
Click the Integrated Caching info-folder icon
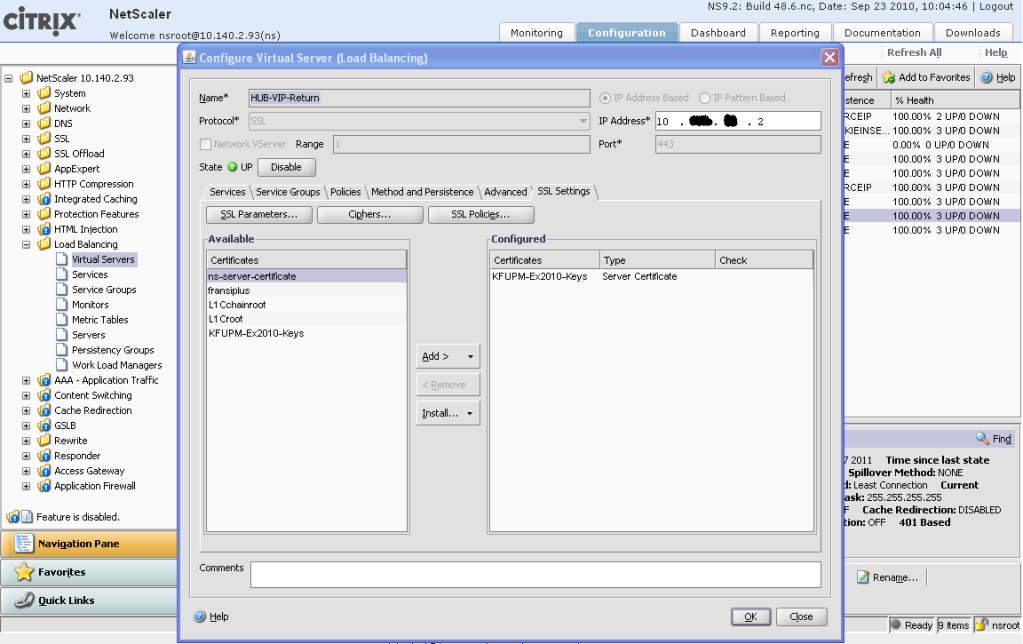(x=44, y=198)
